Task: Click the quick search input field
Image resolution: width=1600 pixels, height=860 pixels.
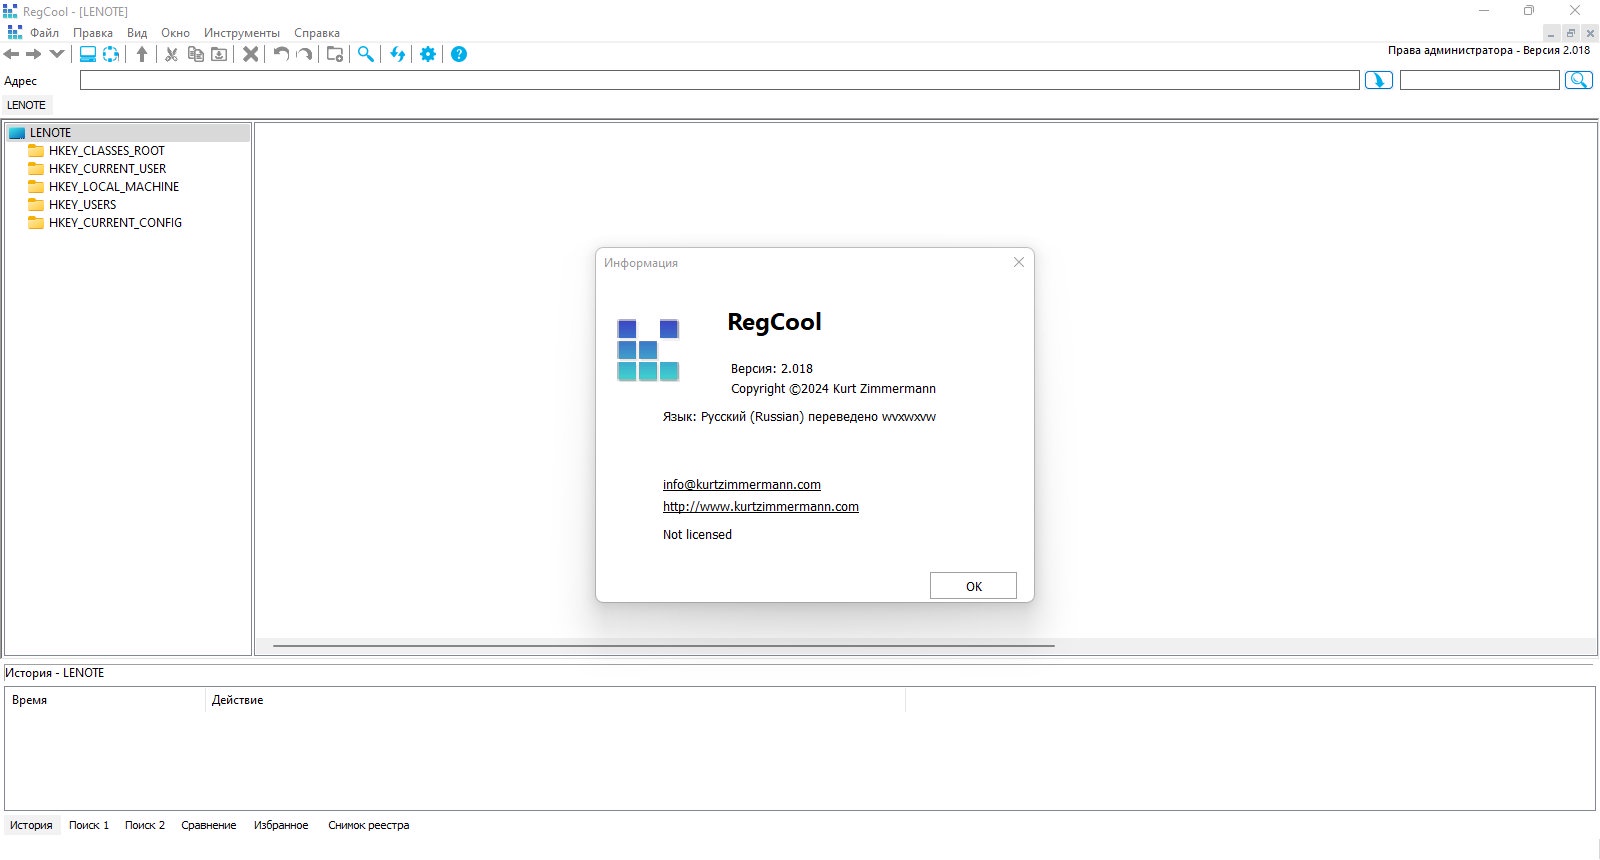Action: point(1480,80)
